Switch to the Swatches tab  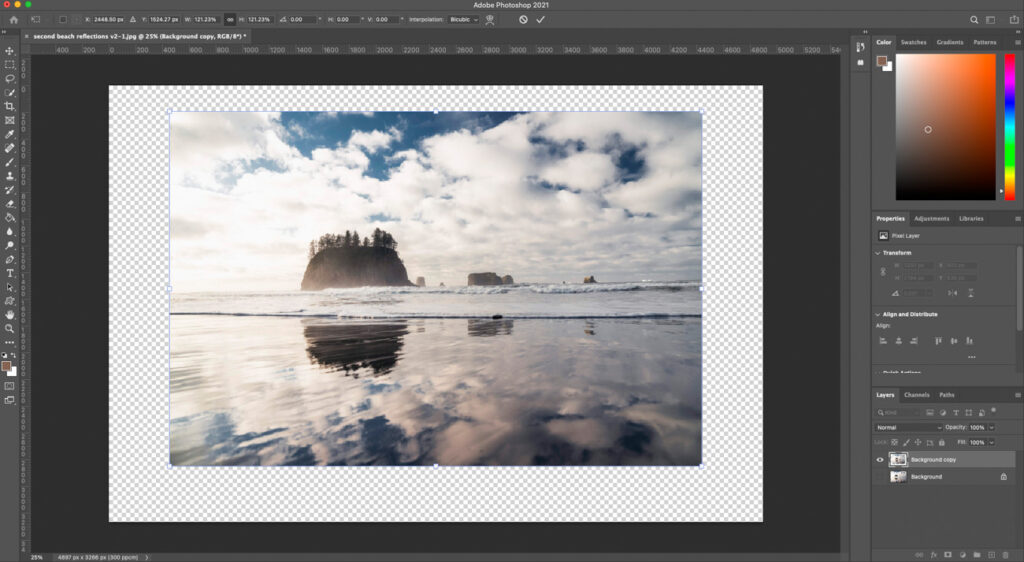pos(913,42)
